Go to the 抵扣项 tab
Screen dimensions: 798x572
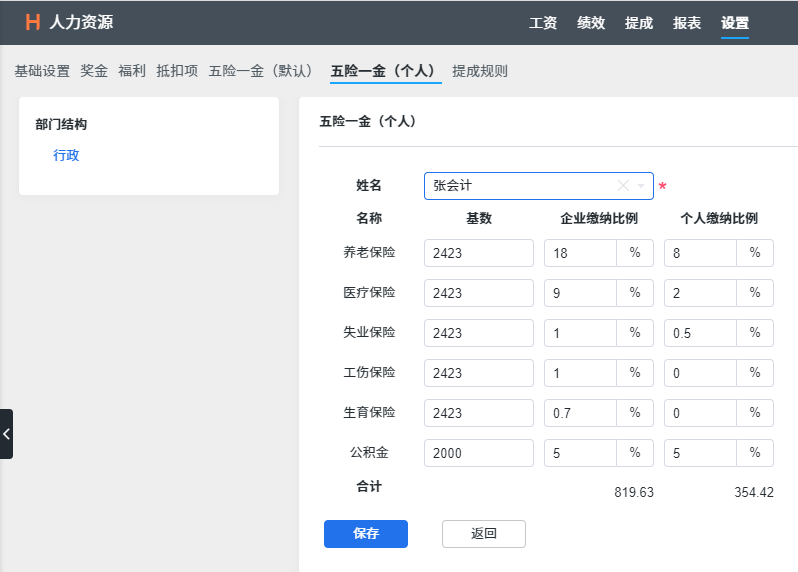click(177, 71)
